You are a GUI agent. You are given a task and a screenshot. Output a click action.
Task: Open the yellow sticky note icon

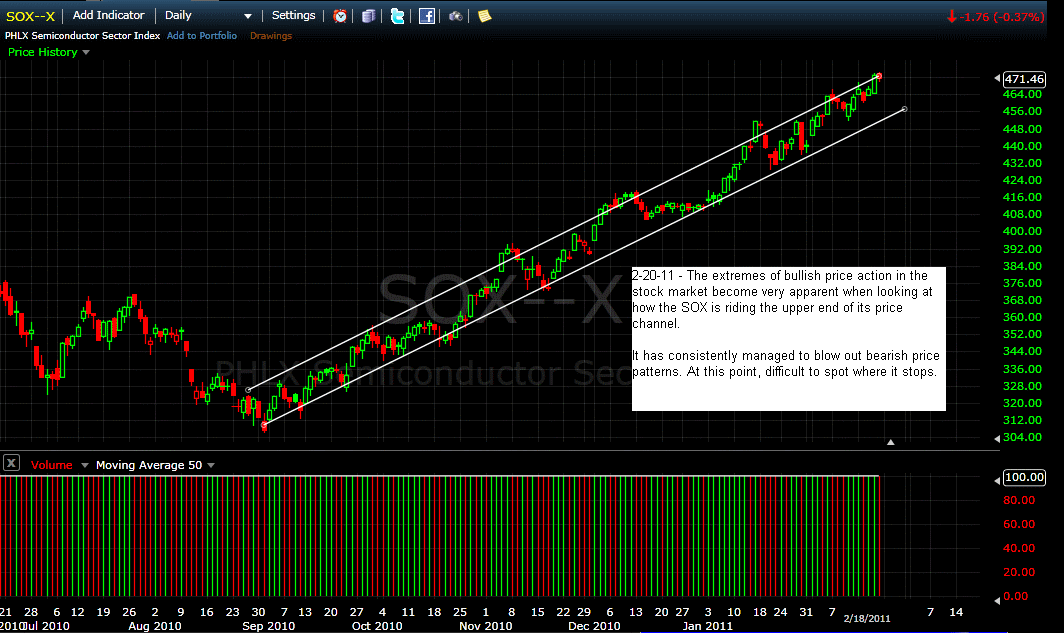[x=484, y=16]
